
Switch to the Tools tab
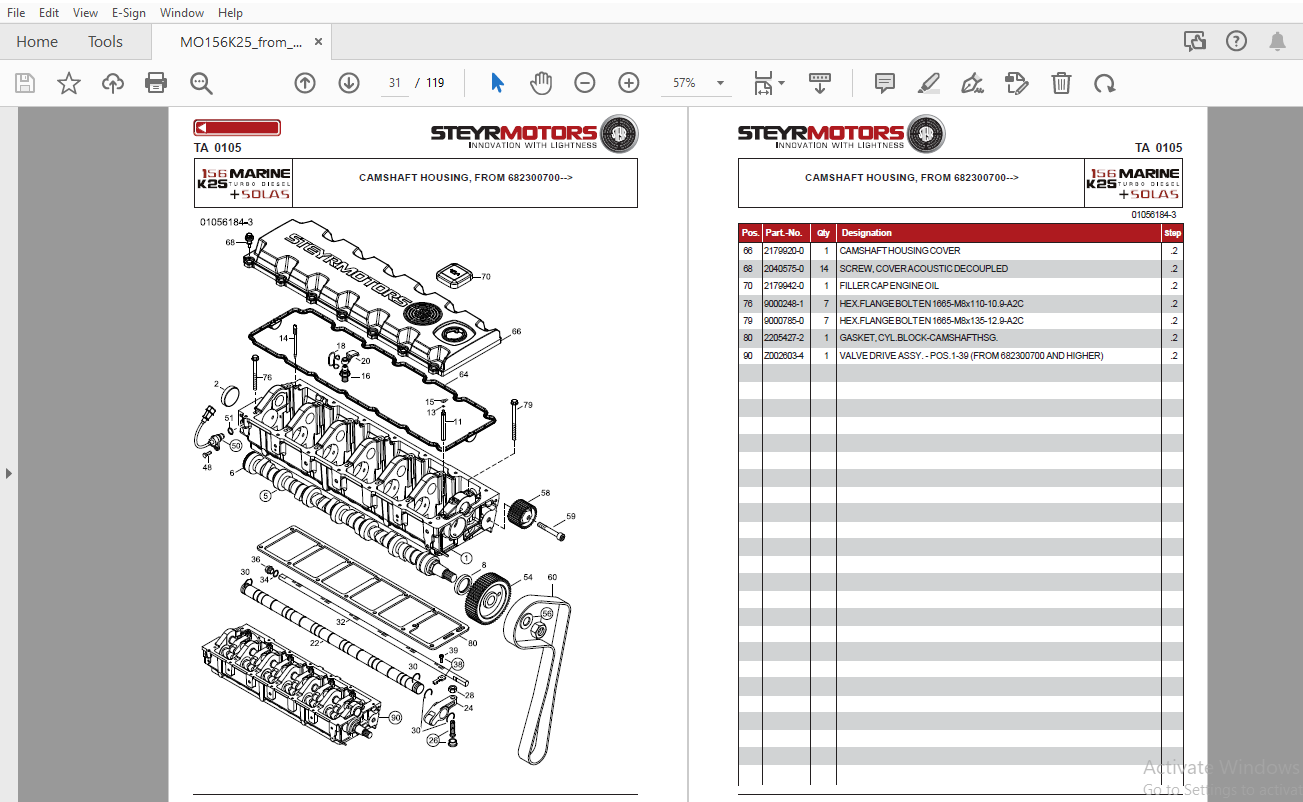(x=105, y=42)
